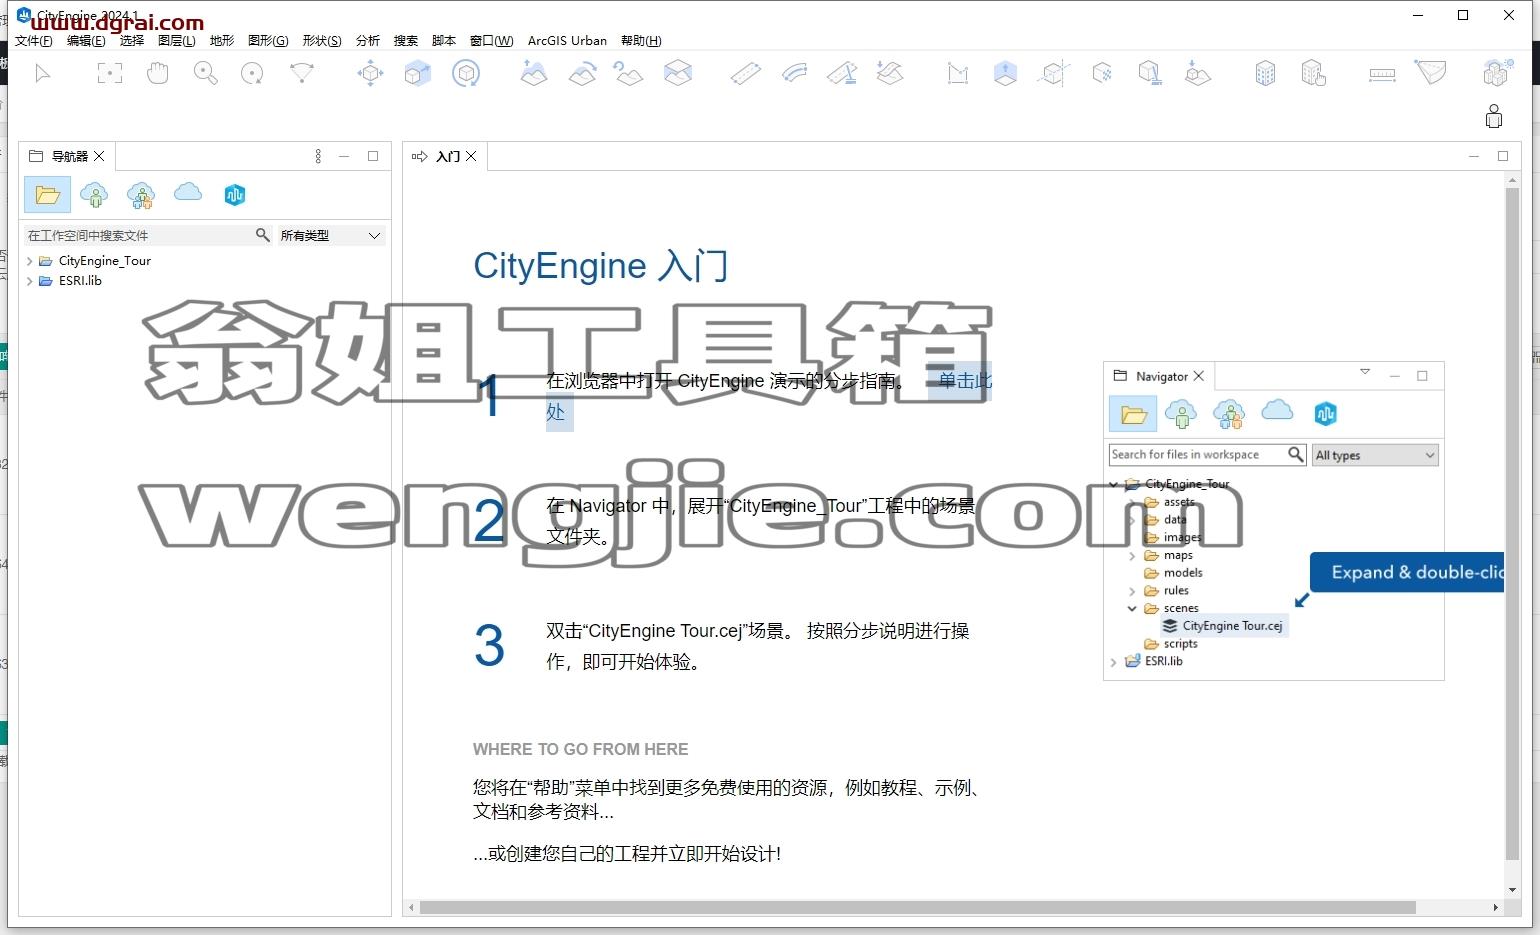
Task: Activate the scale transform tool
Action: click(418, 73)
